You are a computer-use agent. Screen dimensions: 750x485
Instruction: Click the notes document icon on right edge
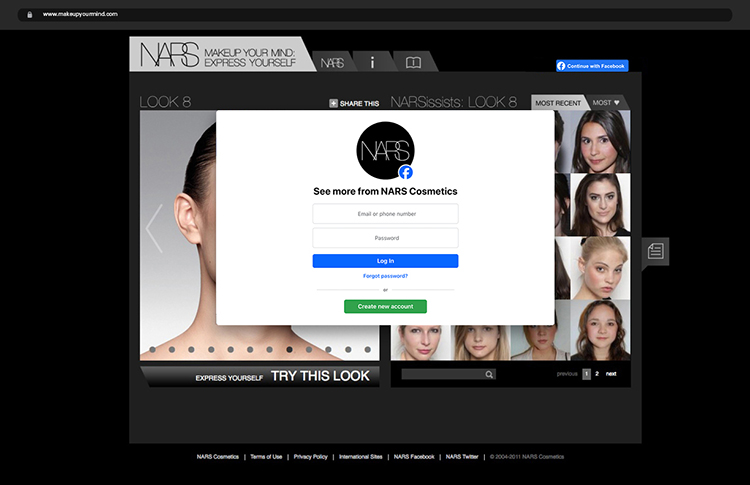click(x=655, y=251)
